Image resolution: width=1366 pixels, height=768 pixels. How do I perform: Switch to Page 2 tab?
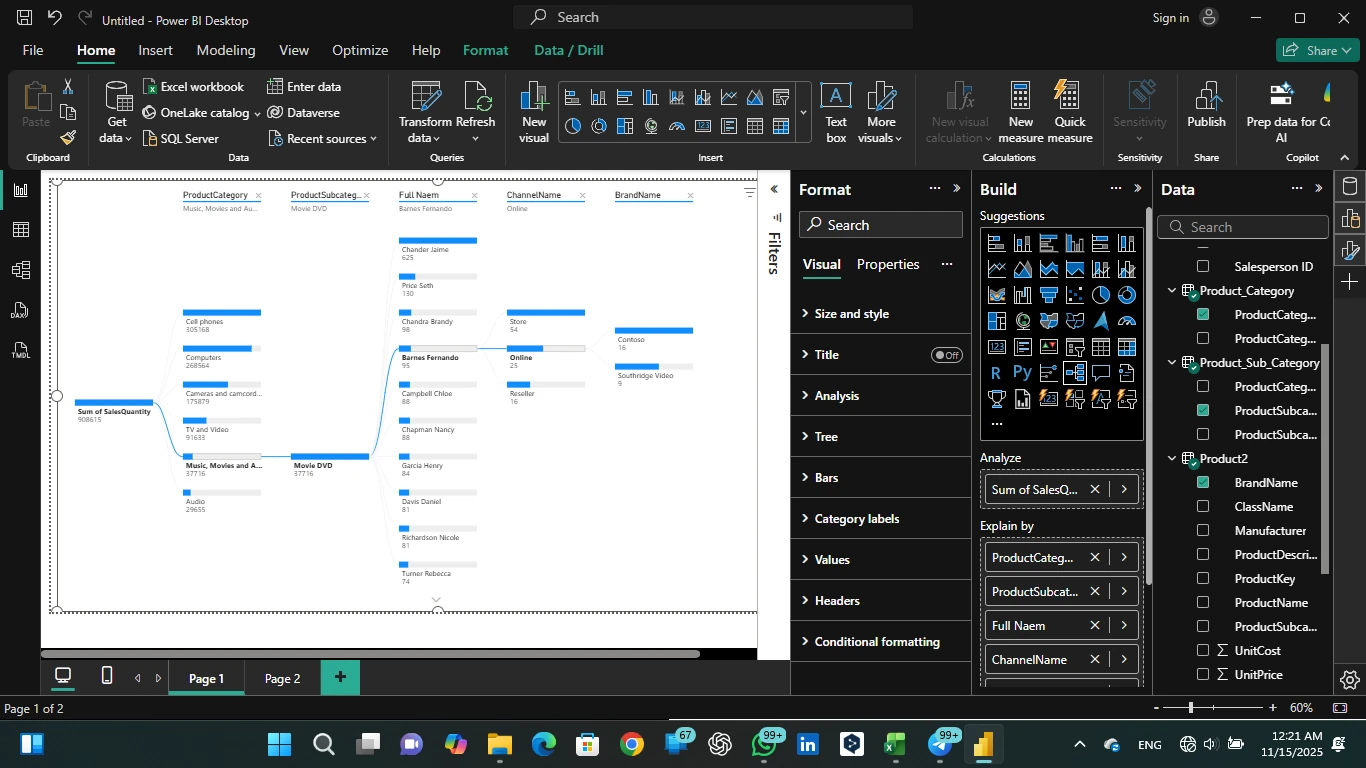(x=282, y=678)
